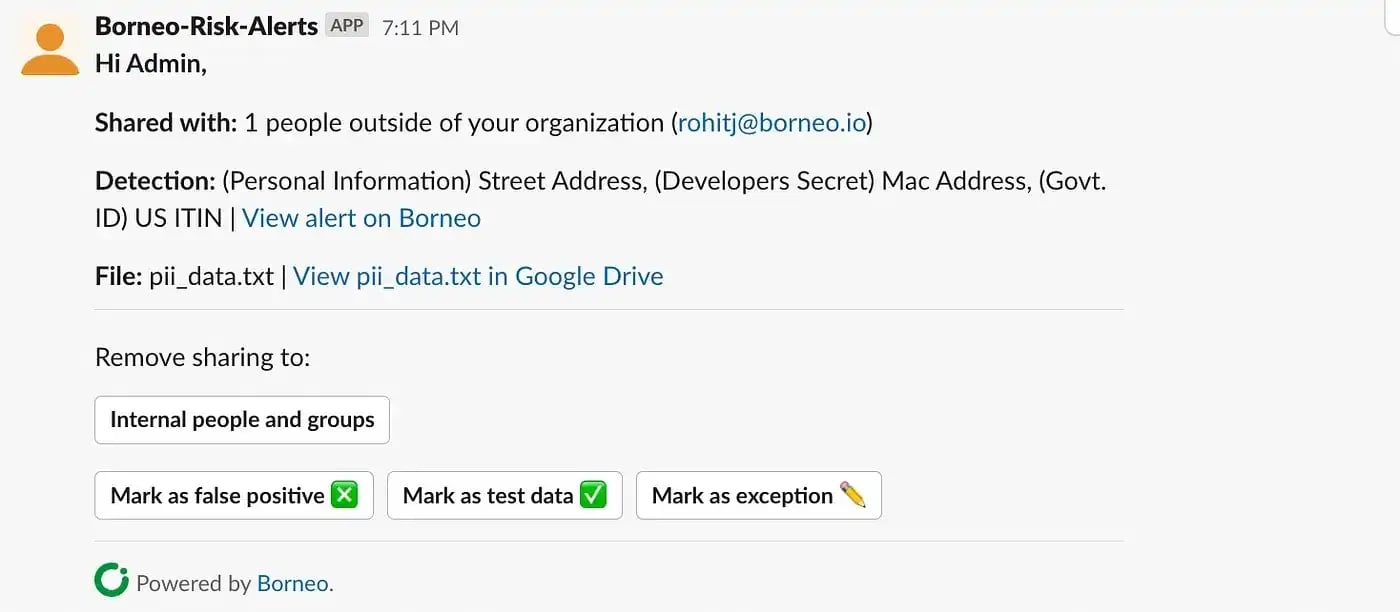Select the bold Detection label
Viewport: 1400px width, 612px height.
click(155, 181)
